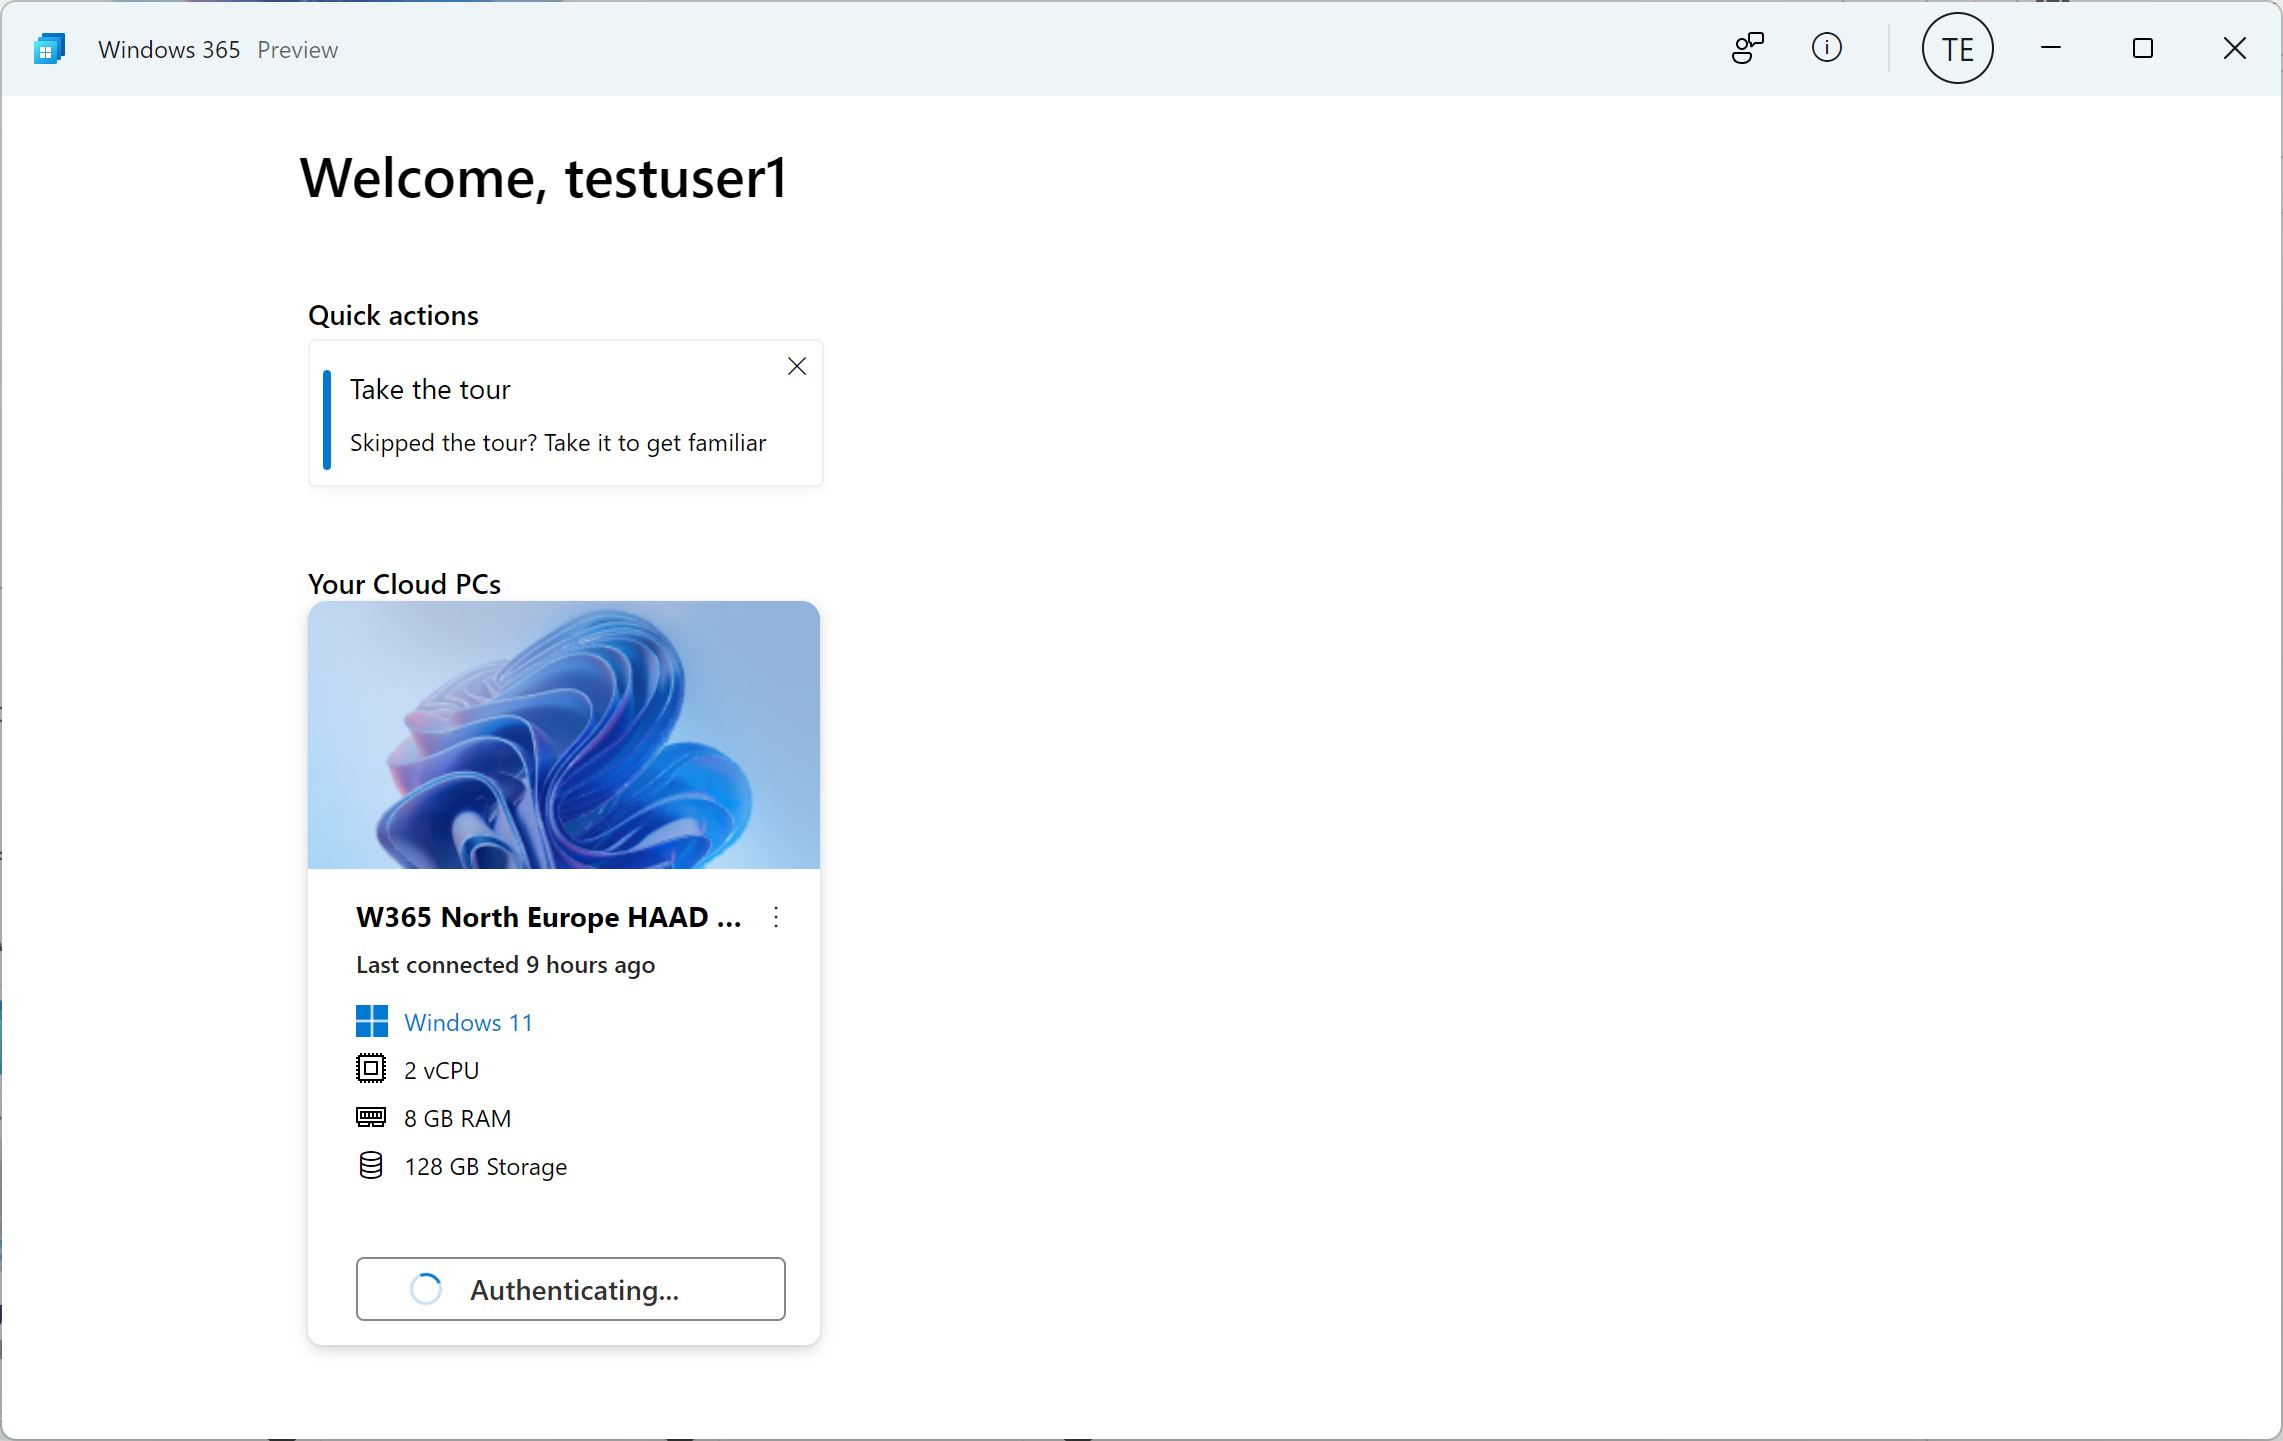Click the '8 GB RAM' text
This screenshot has height=1441, width=2283.
tap(457, 1118)
